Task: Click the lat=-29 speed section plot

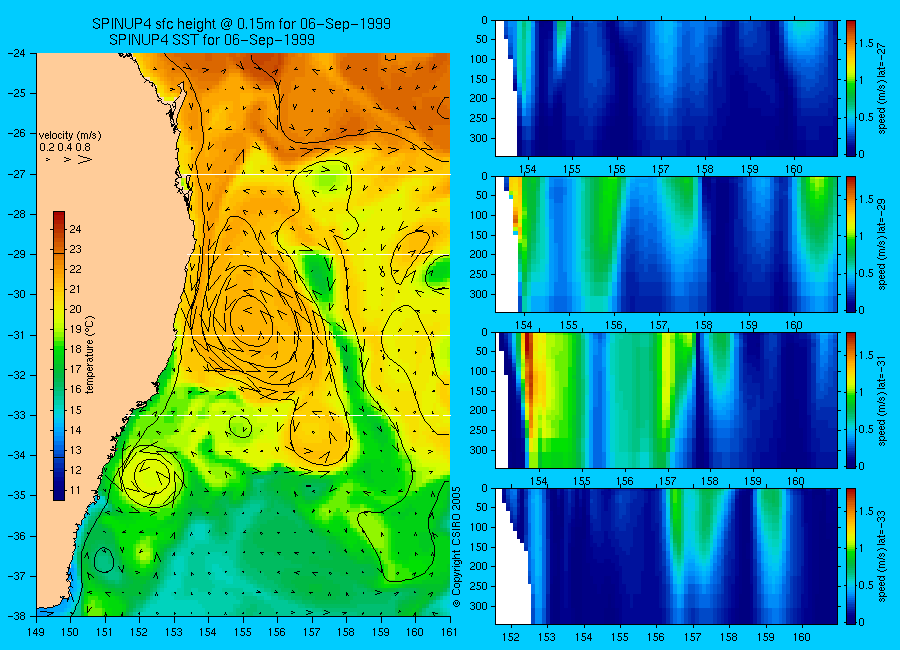Action: 666,244
